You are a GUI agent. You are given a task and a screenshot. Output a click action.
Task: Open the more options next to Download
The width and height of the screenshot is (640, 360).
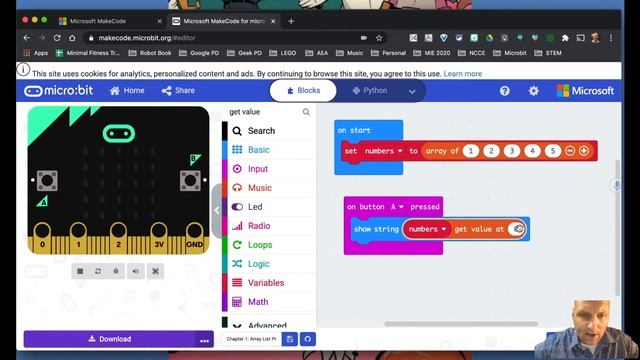click(x=204, y=340)
